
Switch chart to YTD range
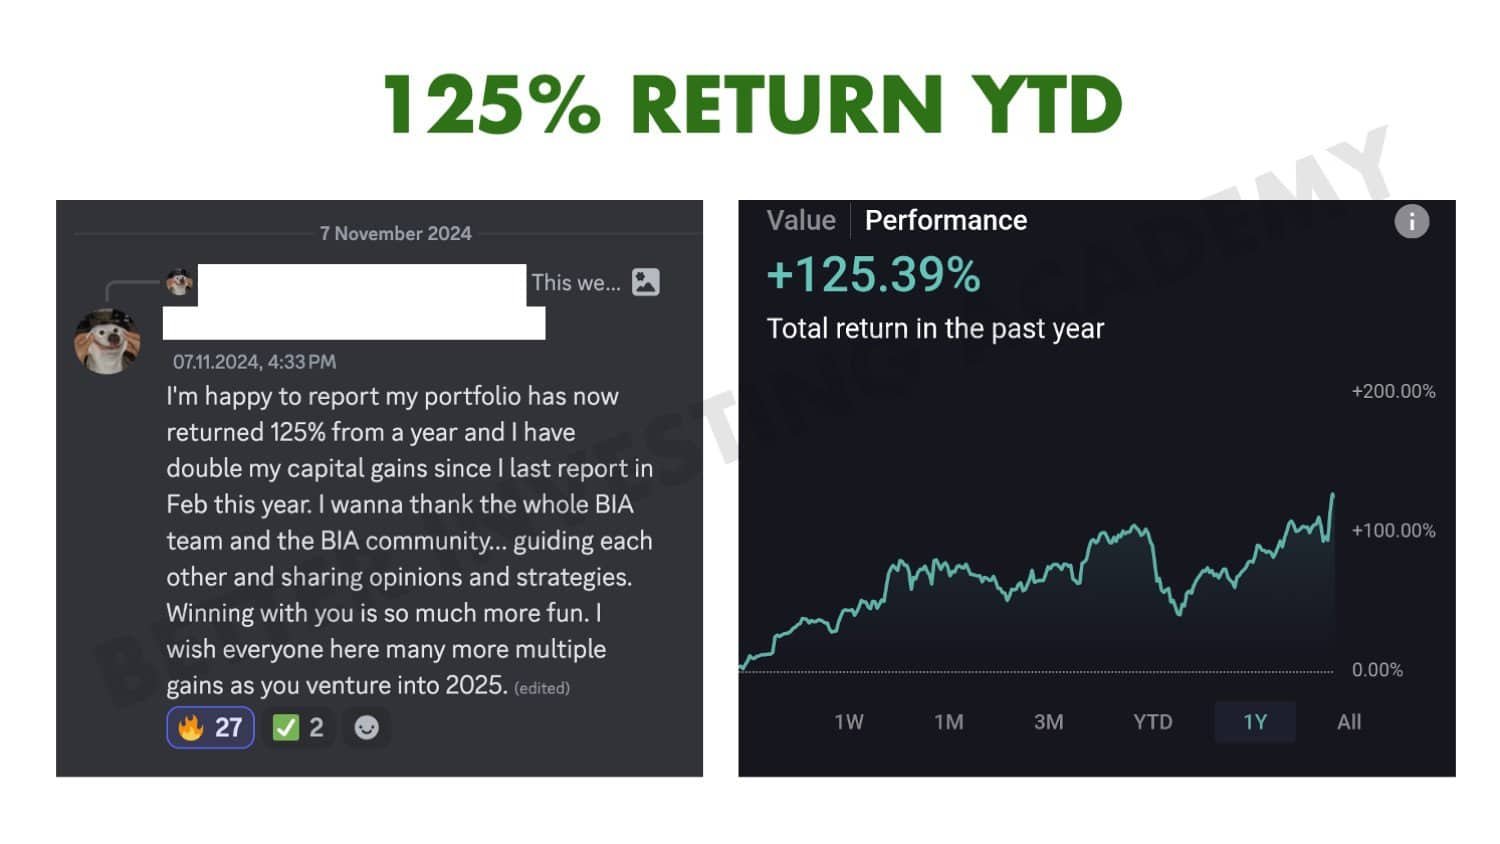[x=1152, y=722]
